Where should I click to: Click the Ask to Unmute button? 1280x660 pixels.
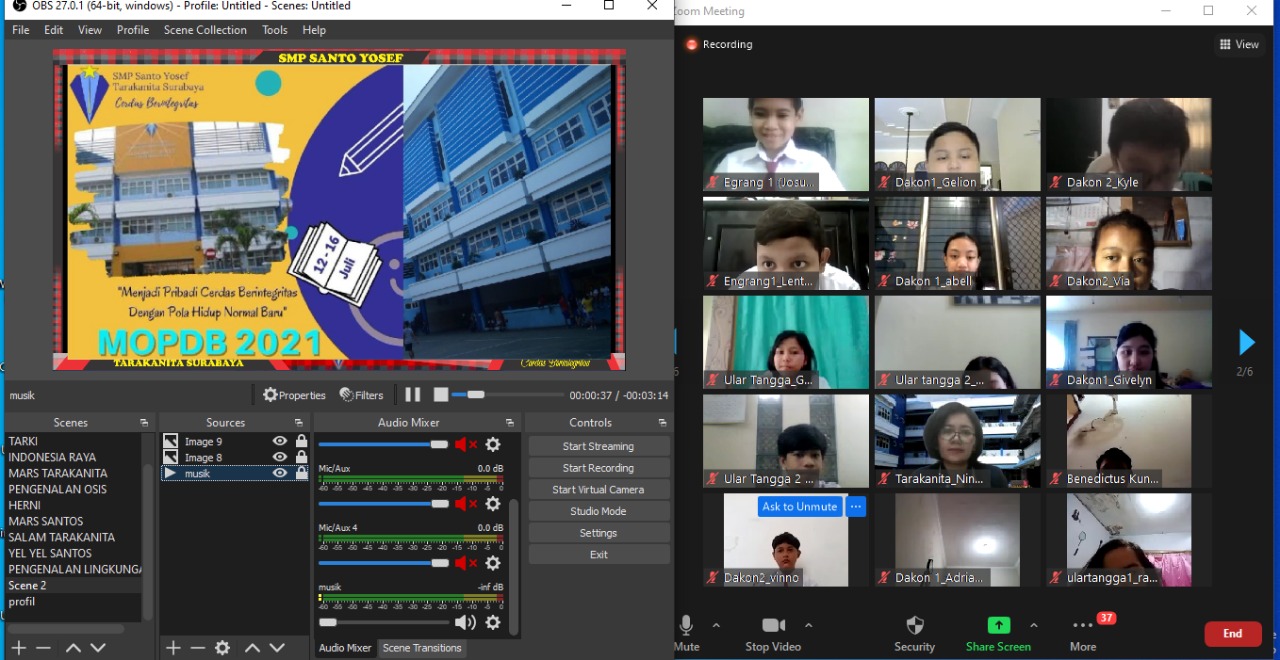[x=800, y=507]
